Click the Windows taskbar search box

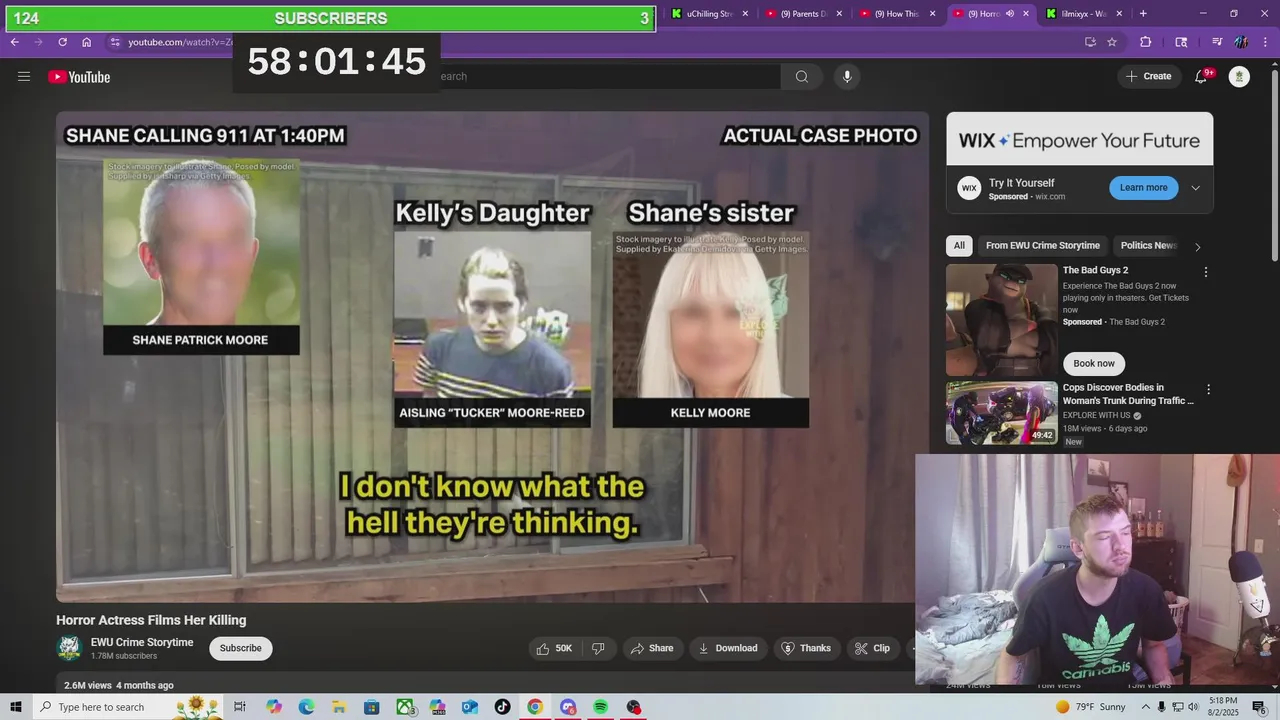click(x=128, y=707)
